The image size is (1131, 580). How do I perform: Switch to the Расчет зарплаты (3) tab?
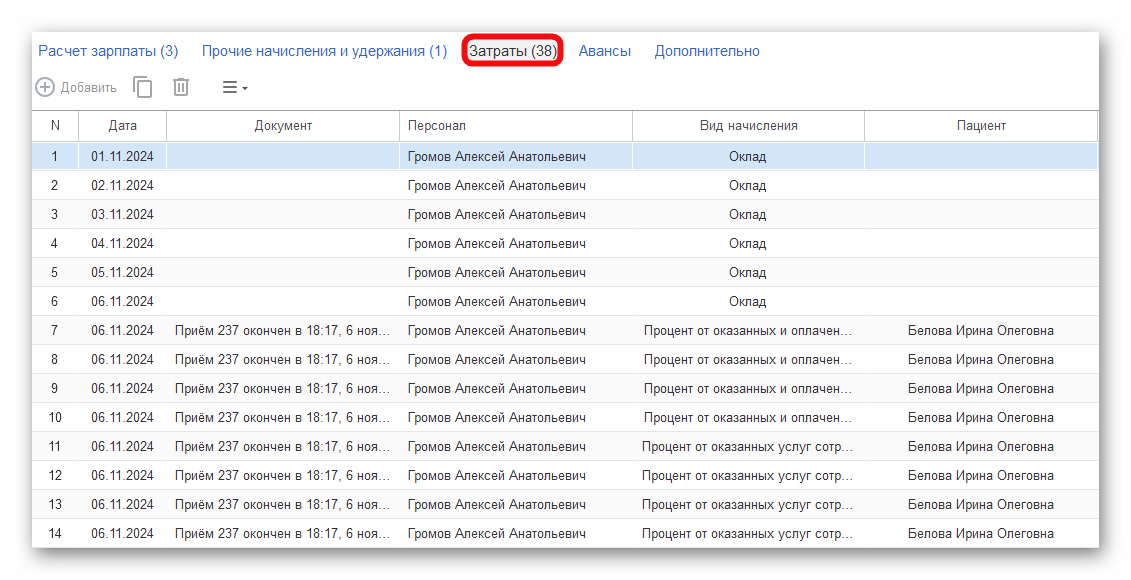point(108,51)
